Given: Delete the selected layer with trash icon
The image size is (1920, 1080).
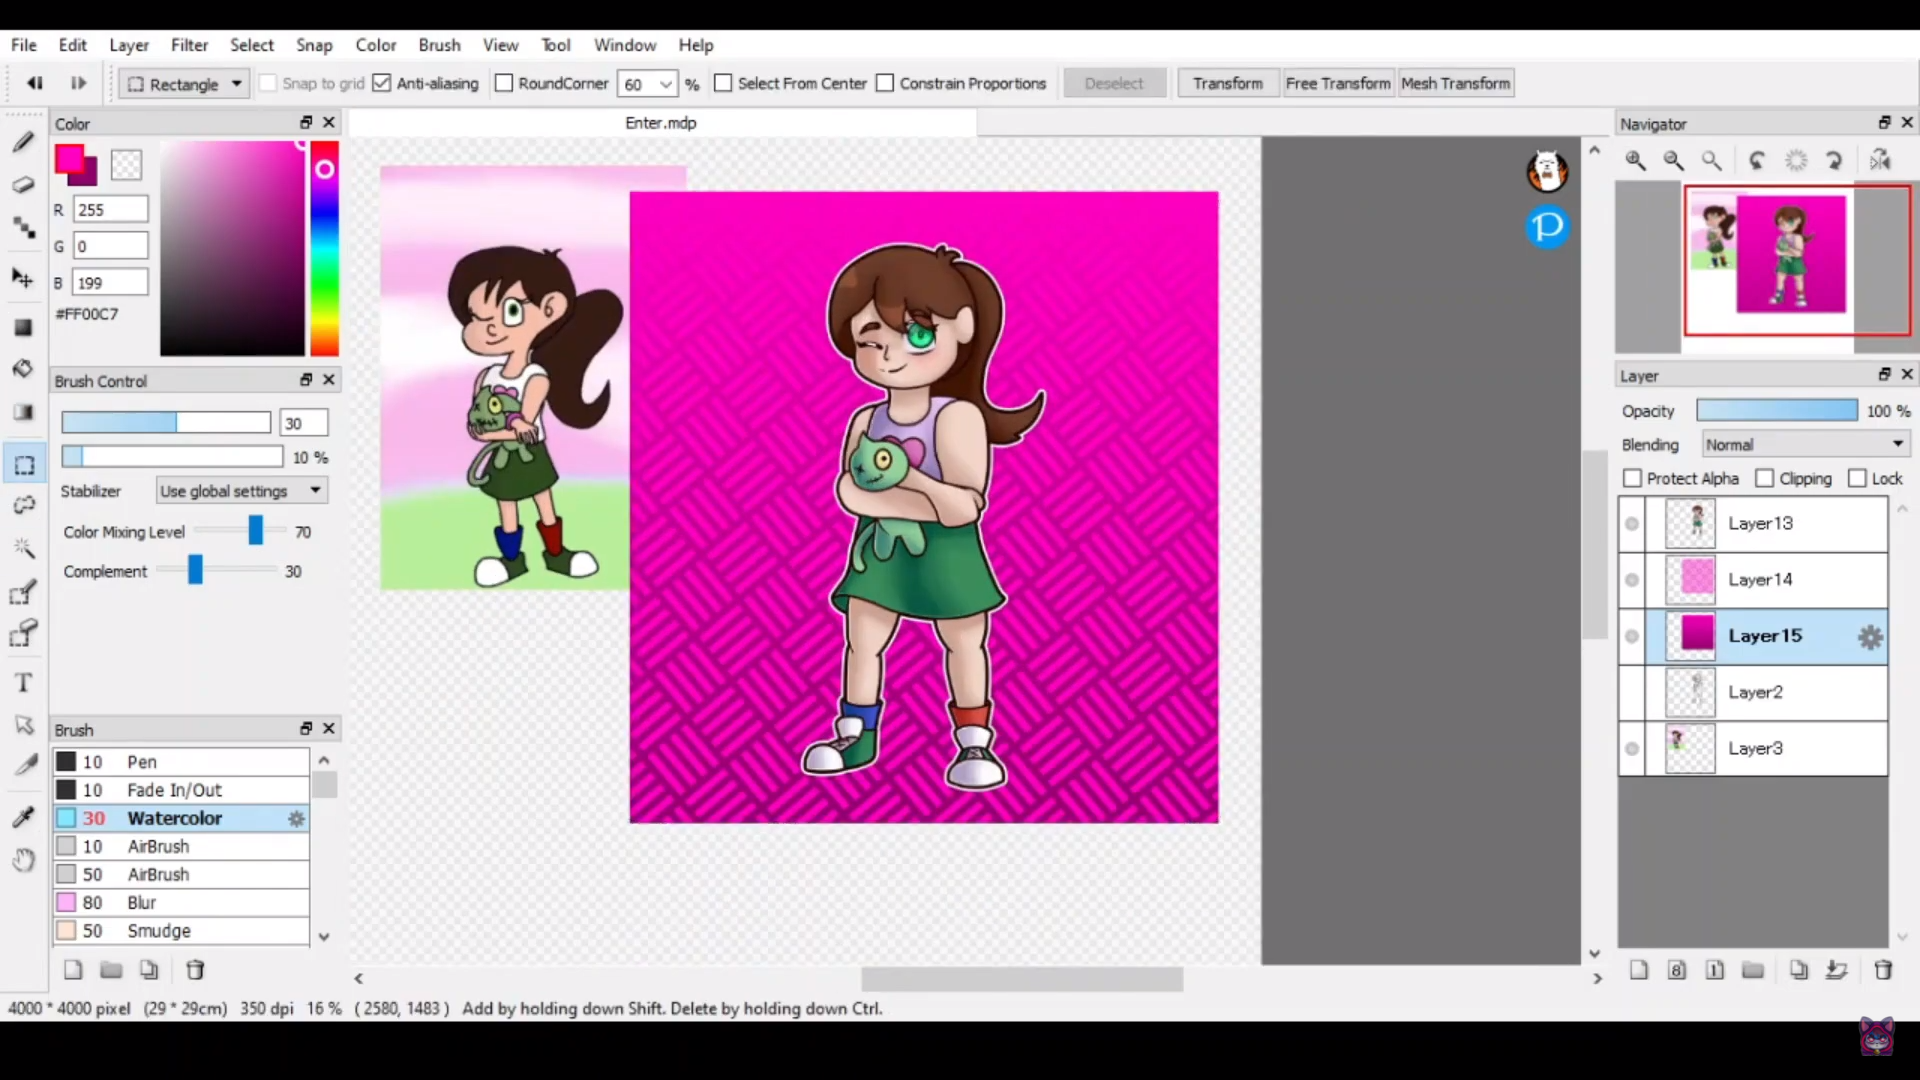Looking at the screenshot, I should [x=1883, y=970].
